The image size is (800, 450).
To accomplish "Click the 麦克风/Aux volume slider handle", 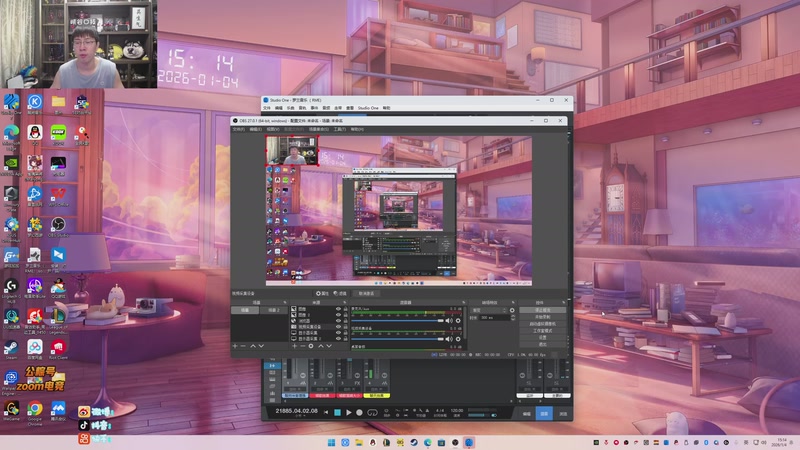I will [440, 320].
